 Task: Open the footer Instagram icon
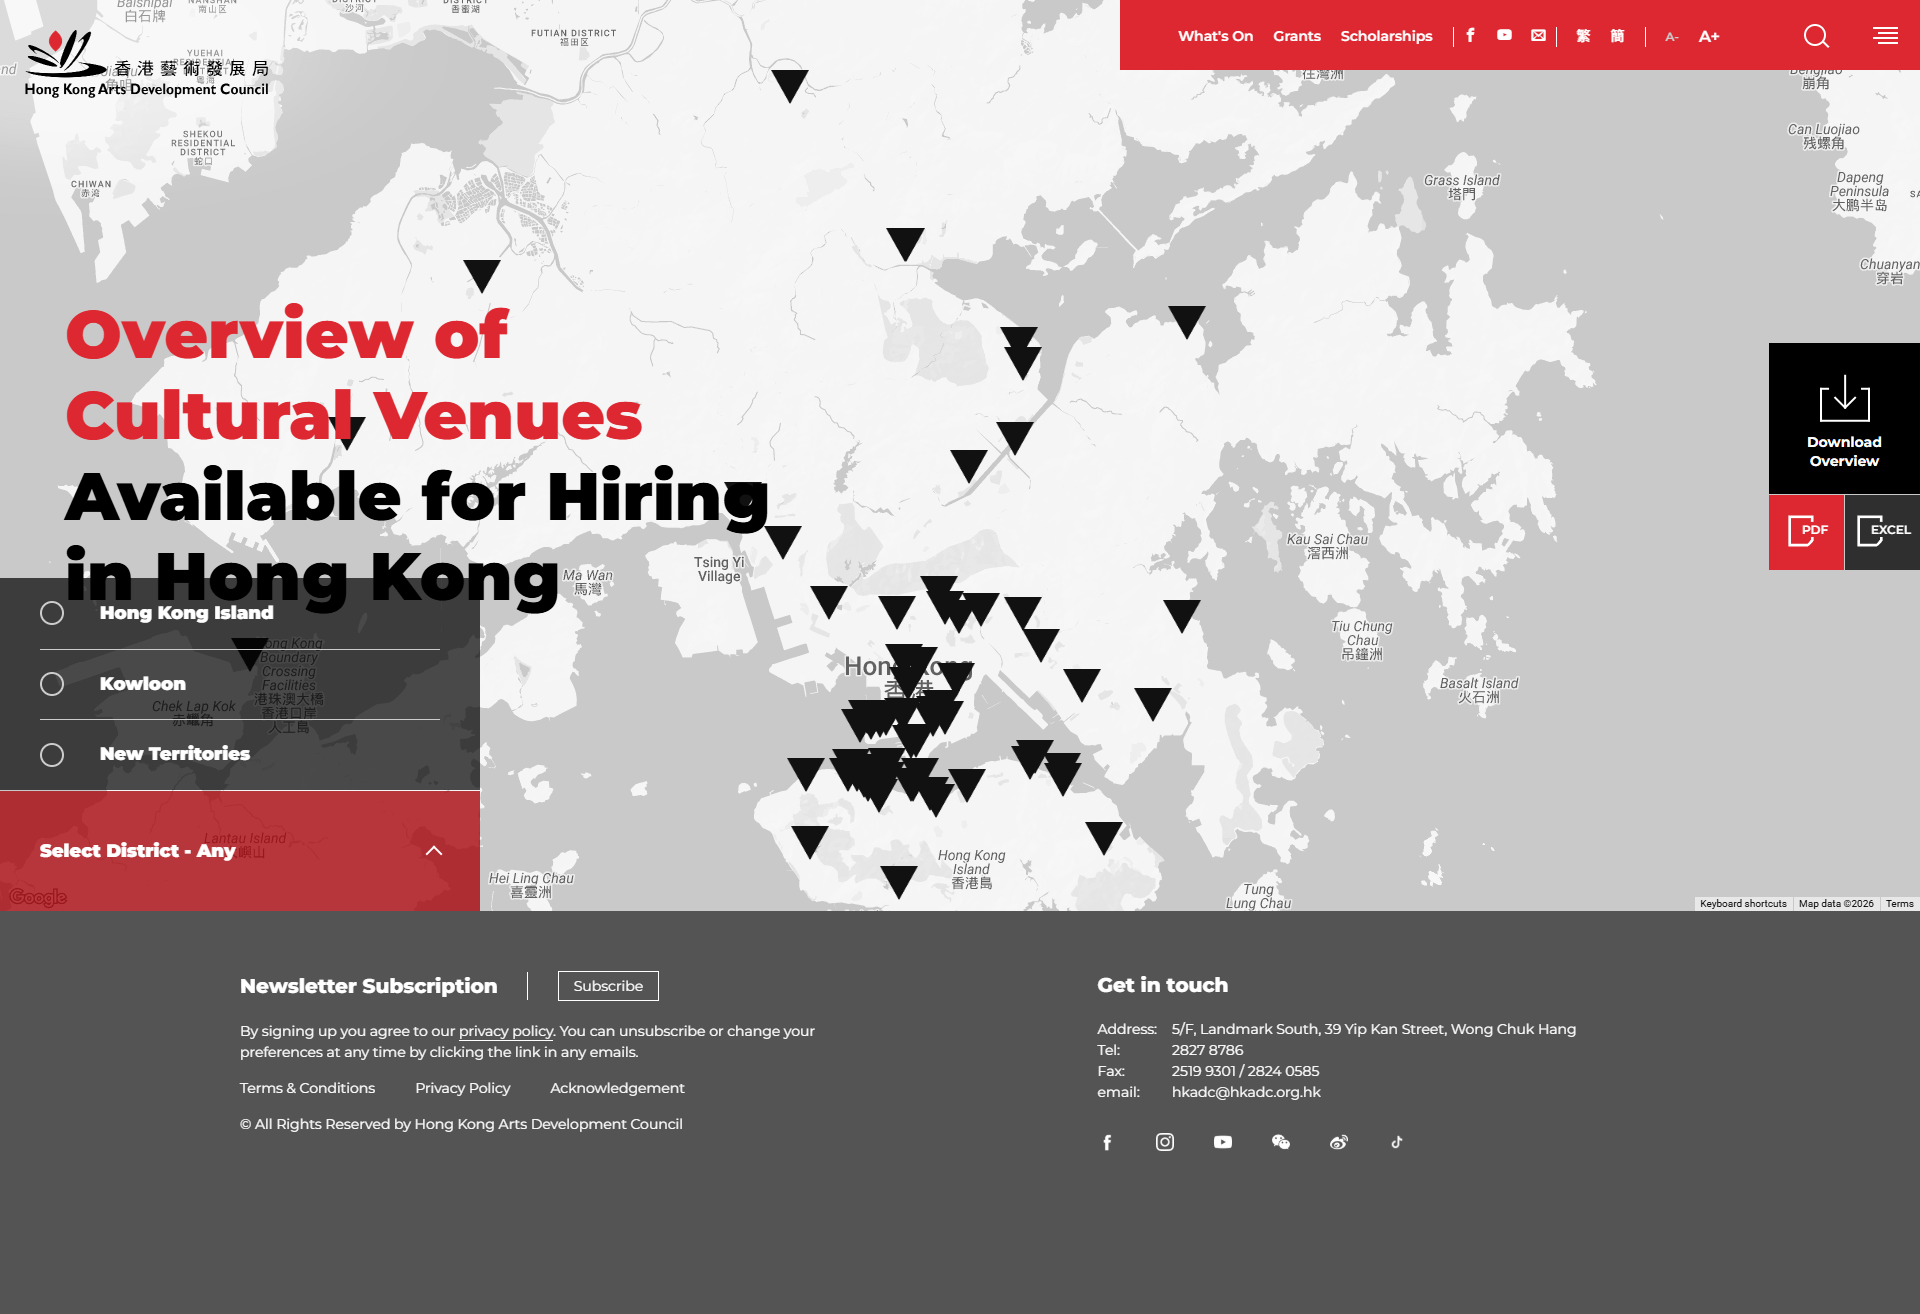pos(1165,1142)
